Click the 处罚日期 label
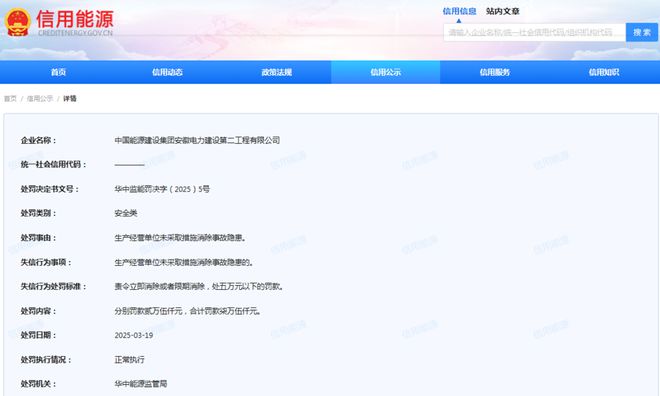The width and height of the screenshot is (660, 396). [38, 335]
